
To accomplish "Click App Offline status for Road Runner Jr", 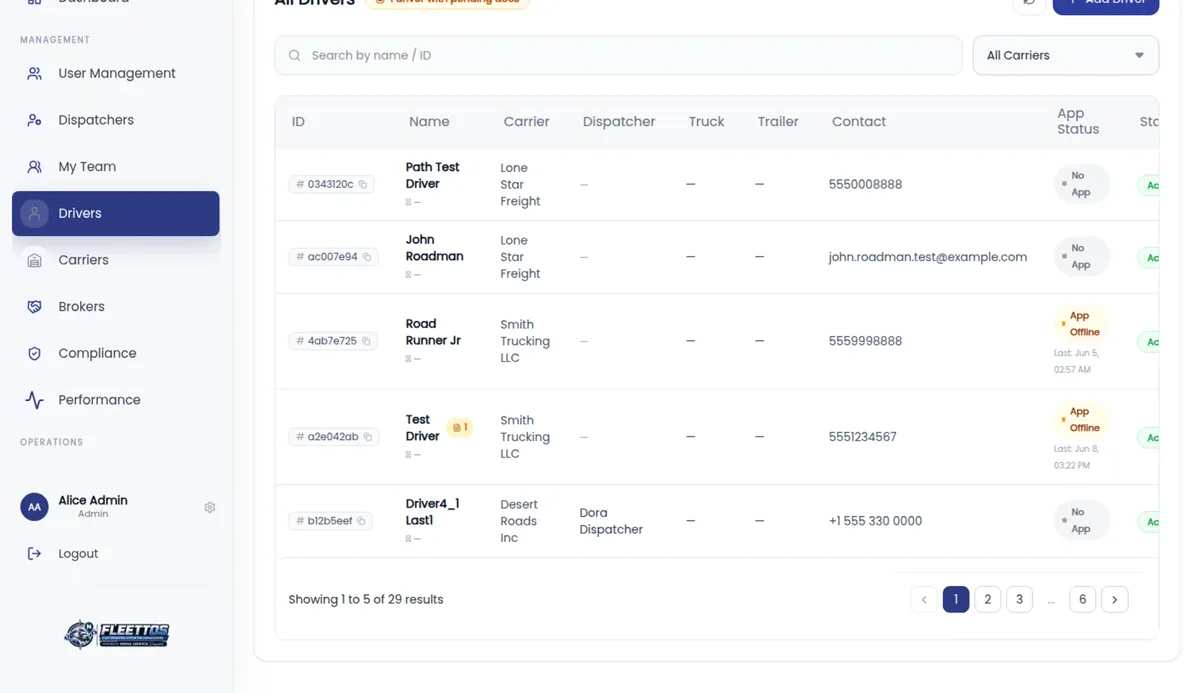I will (x=1082, y=324).
